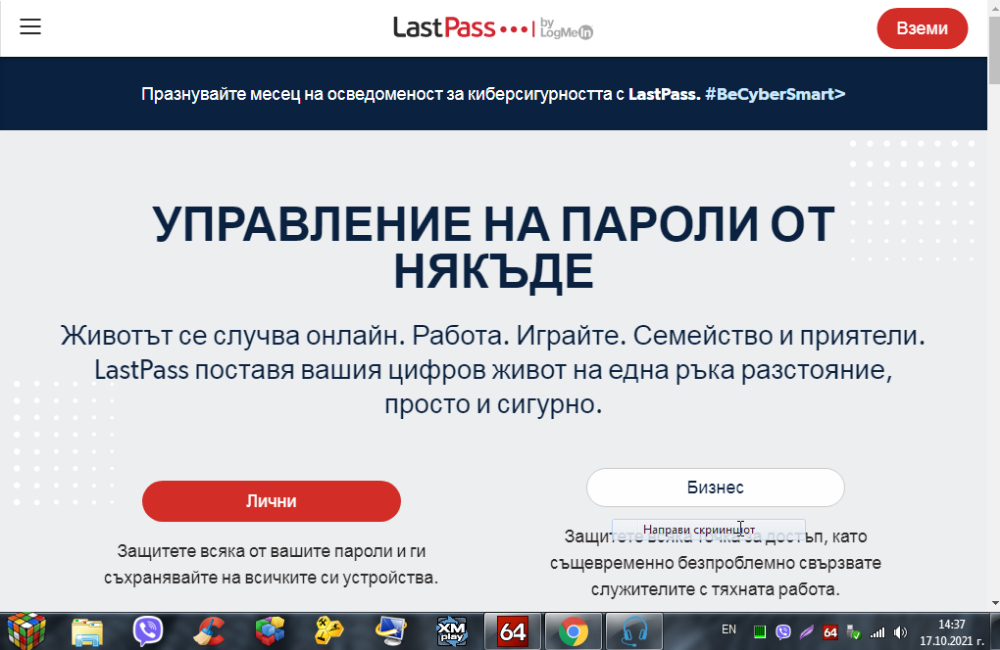
Task: Open the headphones app in taskbar
Action: click(634, 632)
